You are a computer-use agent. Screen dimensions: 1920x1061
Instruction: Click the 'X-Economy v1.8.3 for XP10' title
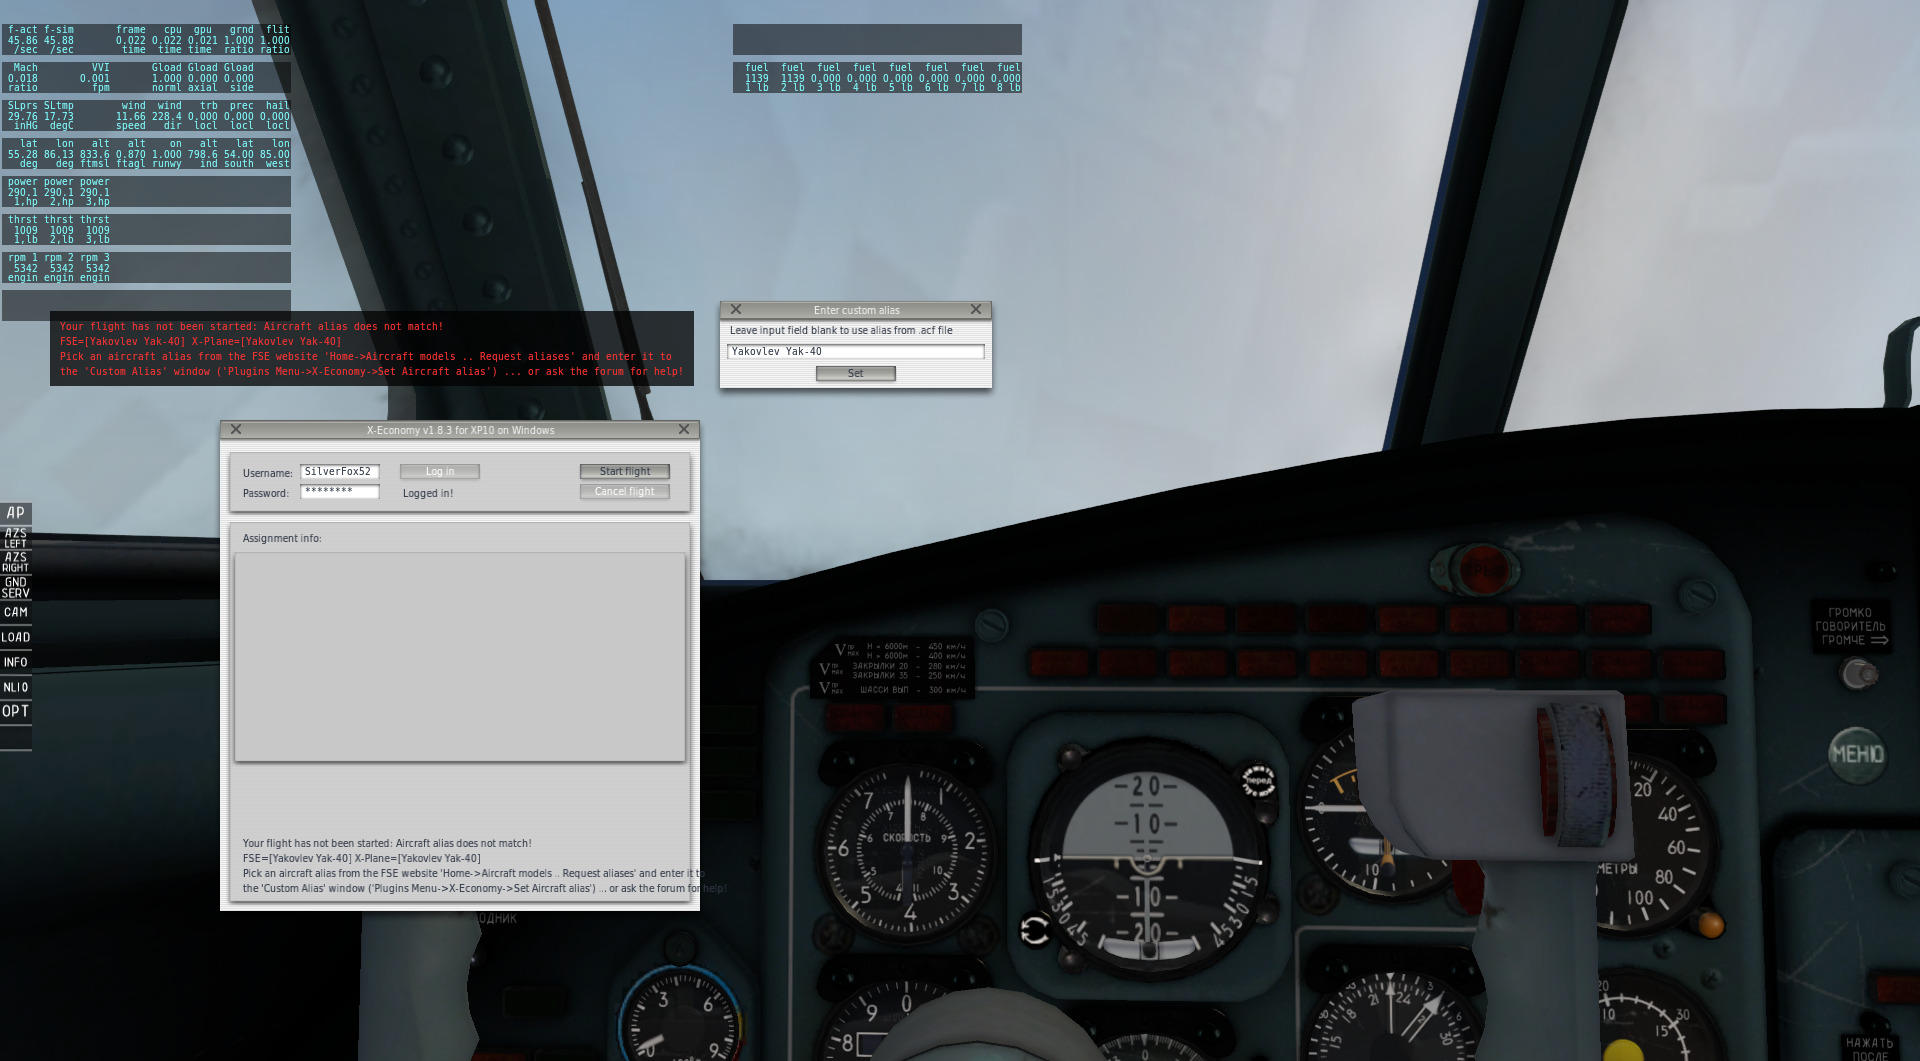coord(460,430)
